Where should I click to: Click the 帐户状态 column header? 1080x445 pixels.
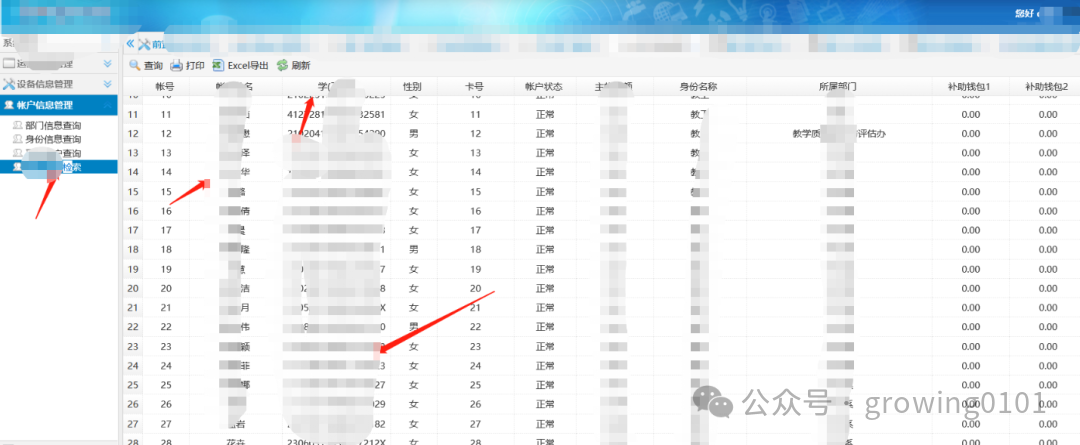click(543, 87)
